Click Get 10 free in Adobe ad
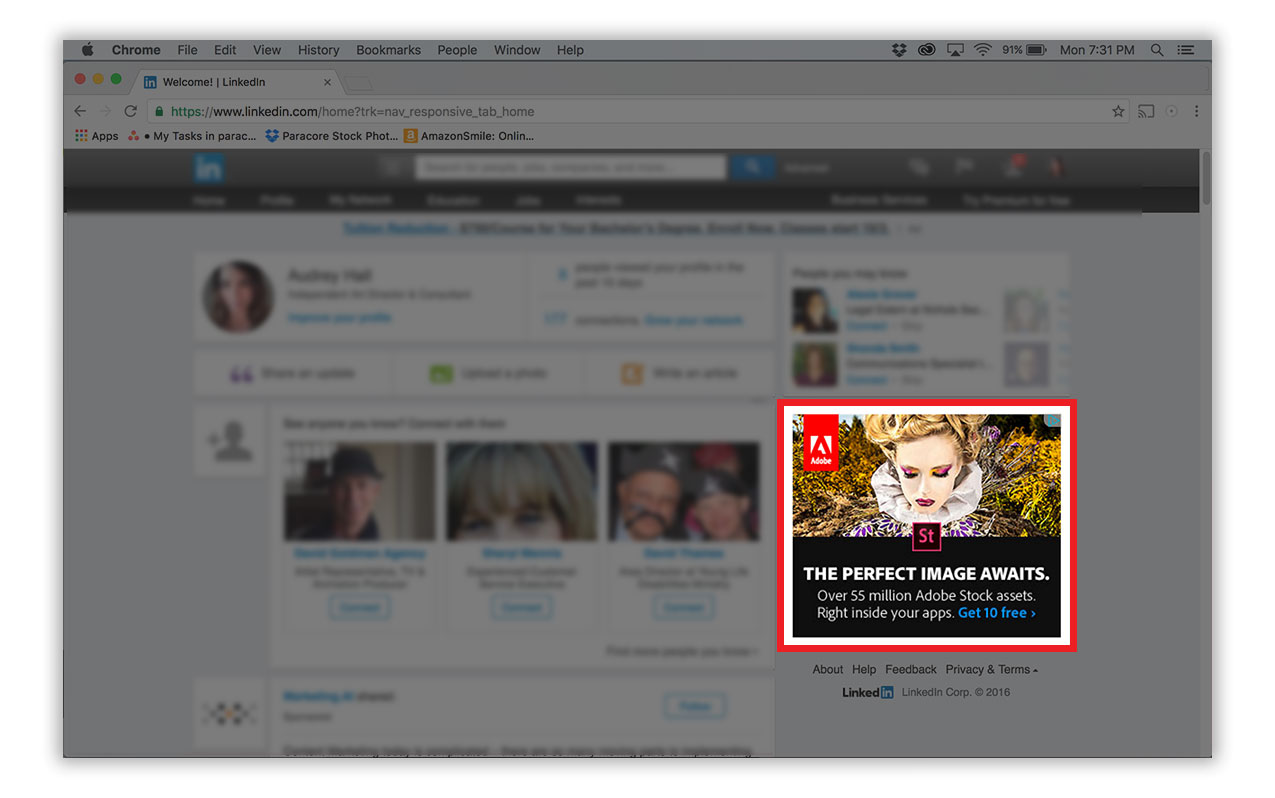This screenshot has width=1275, height=798. (x=997, y=613)
